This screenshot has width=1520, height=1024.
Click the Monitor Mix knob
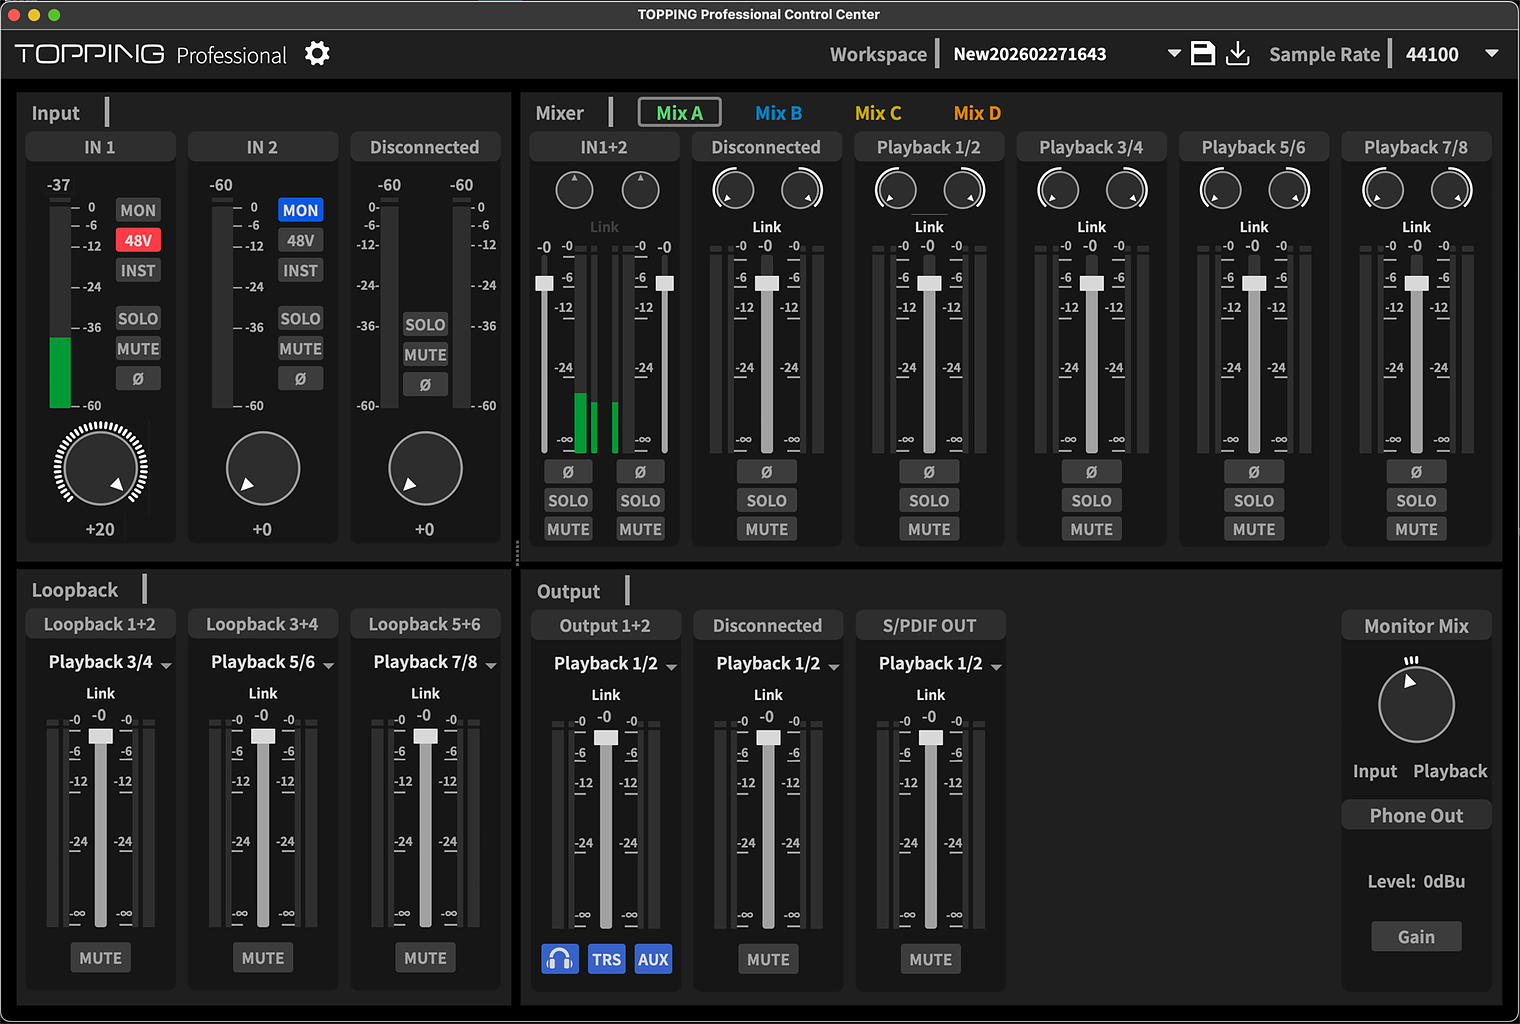(x=1416, y=705)
